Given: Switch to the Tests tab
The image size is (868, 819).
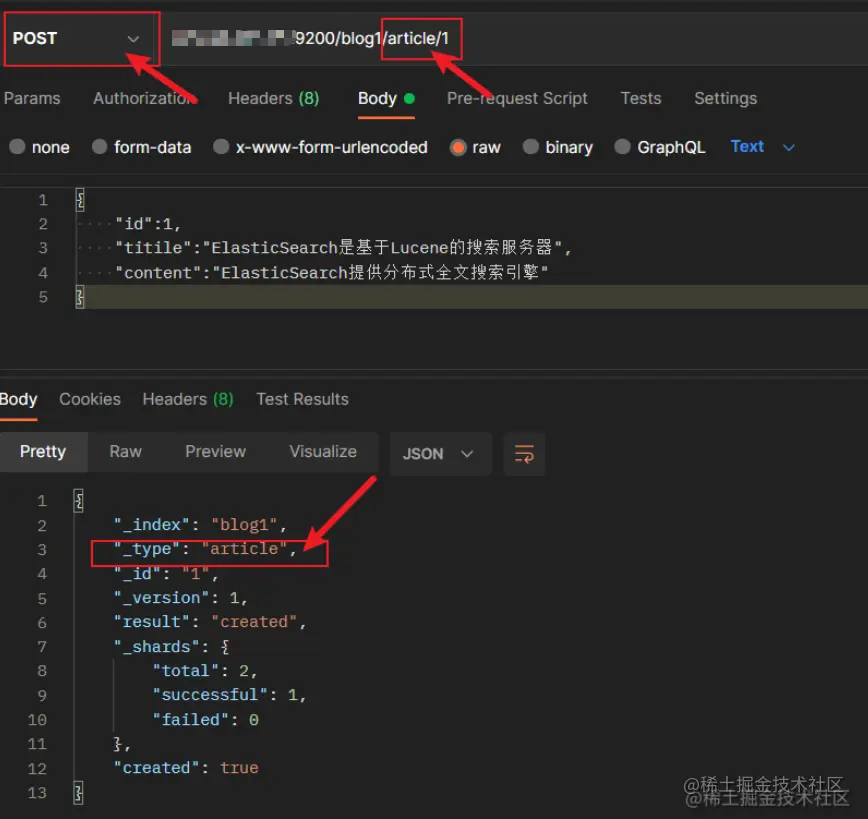Looking at the screenshot, I should (640, 99).
